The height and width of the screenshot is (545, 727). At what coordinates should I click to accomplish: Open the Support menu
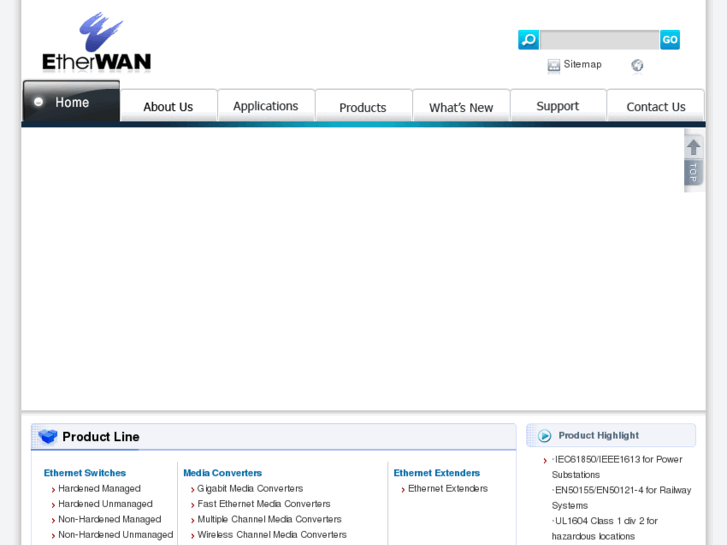click(558, 106)
